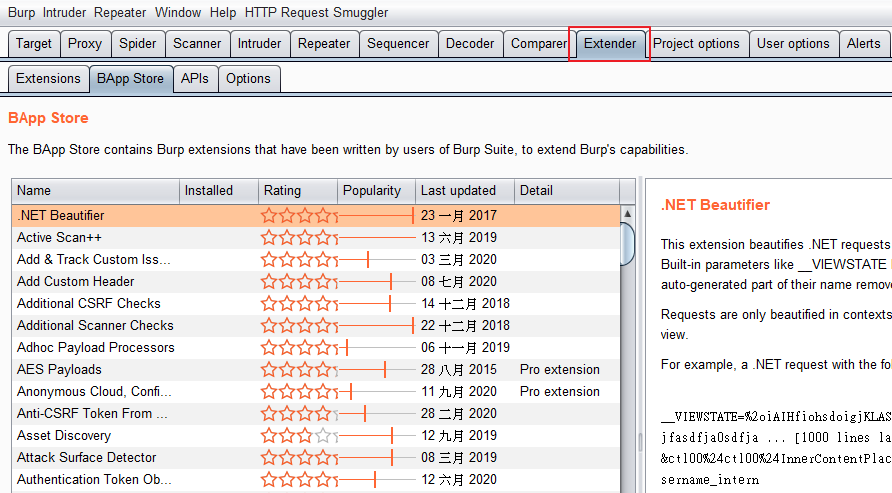Switch to the Target tab
892x493 pixels.
pyautogui.click(x=34, y=44)
